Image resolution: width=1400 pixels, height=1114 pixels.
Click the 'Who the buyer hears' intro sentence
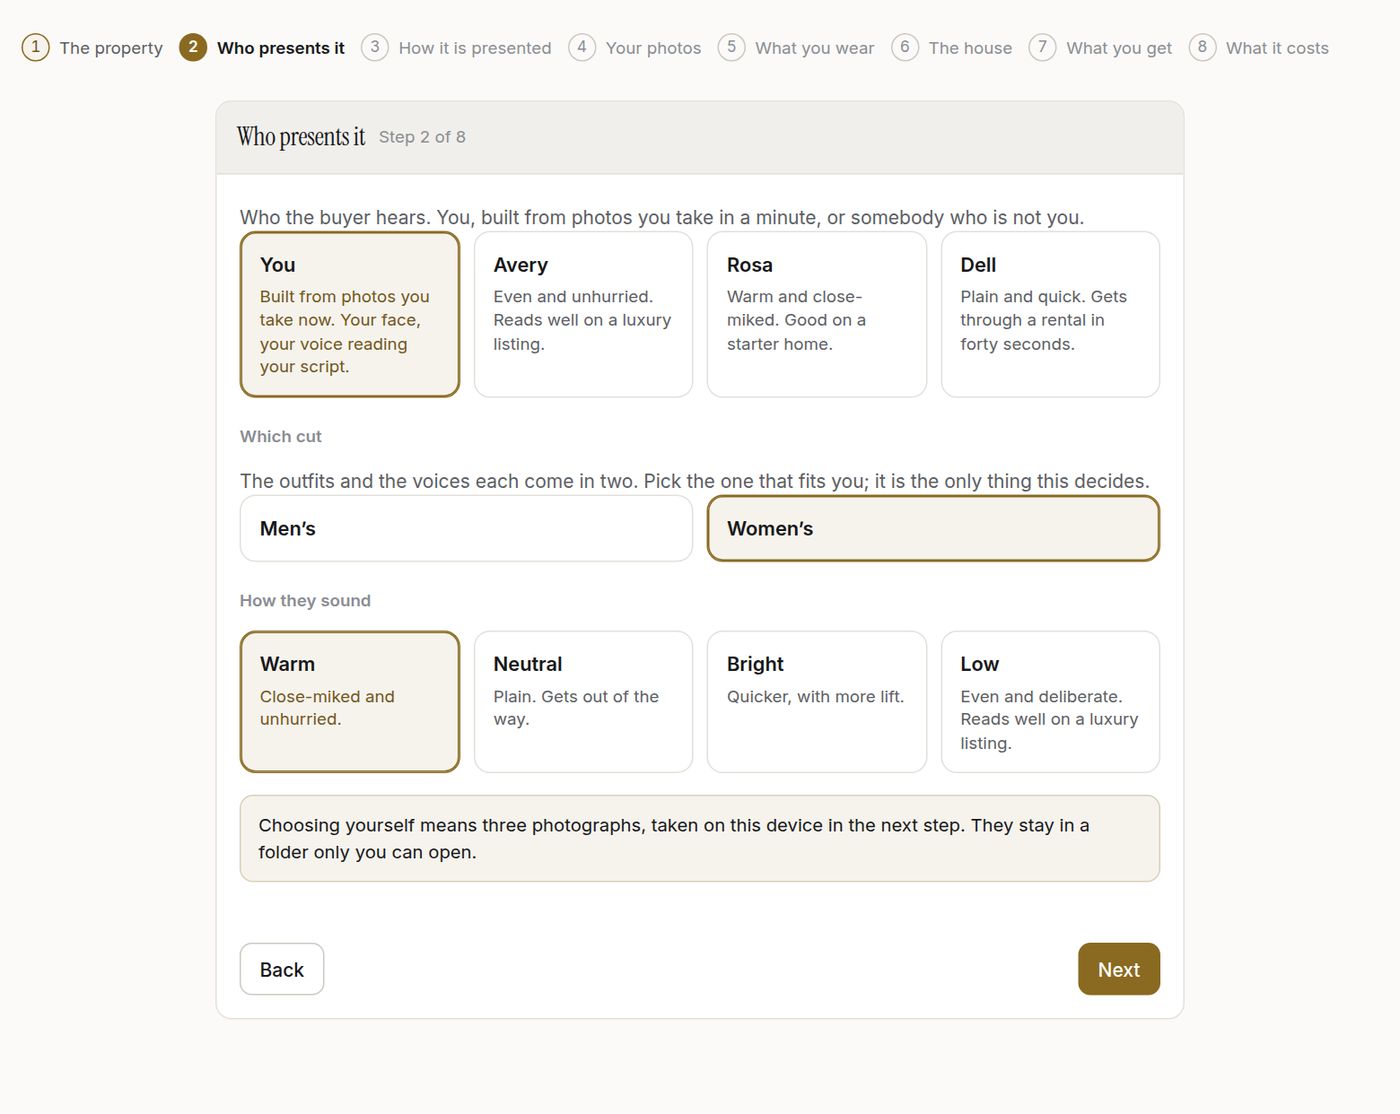(662, 217)
